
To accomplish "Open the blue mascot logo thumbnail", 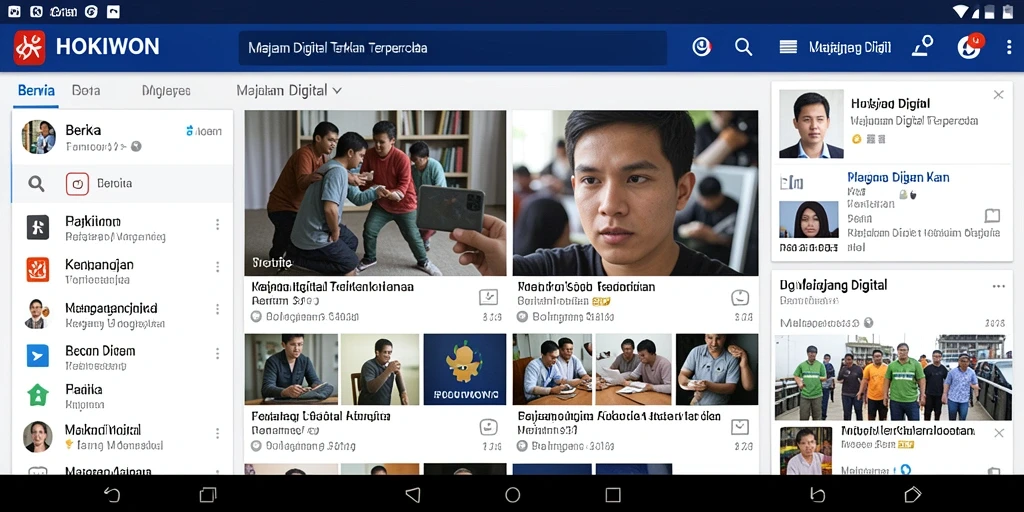I will pyautogui.click(x=464, y=370).
